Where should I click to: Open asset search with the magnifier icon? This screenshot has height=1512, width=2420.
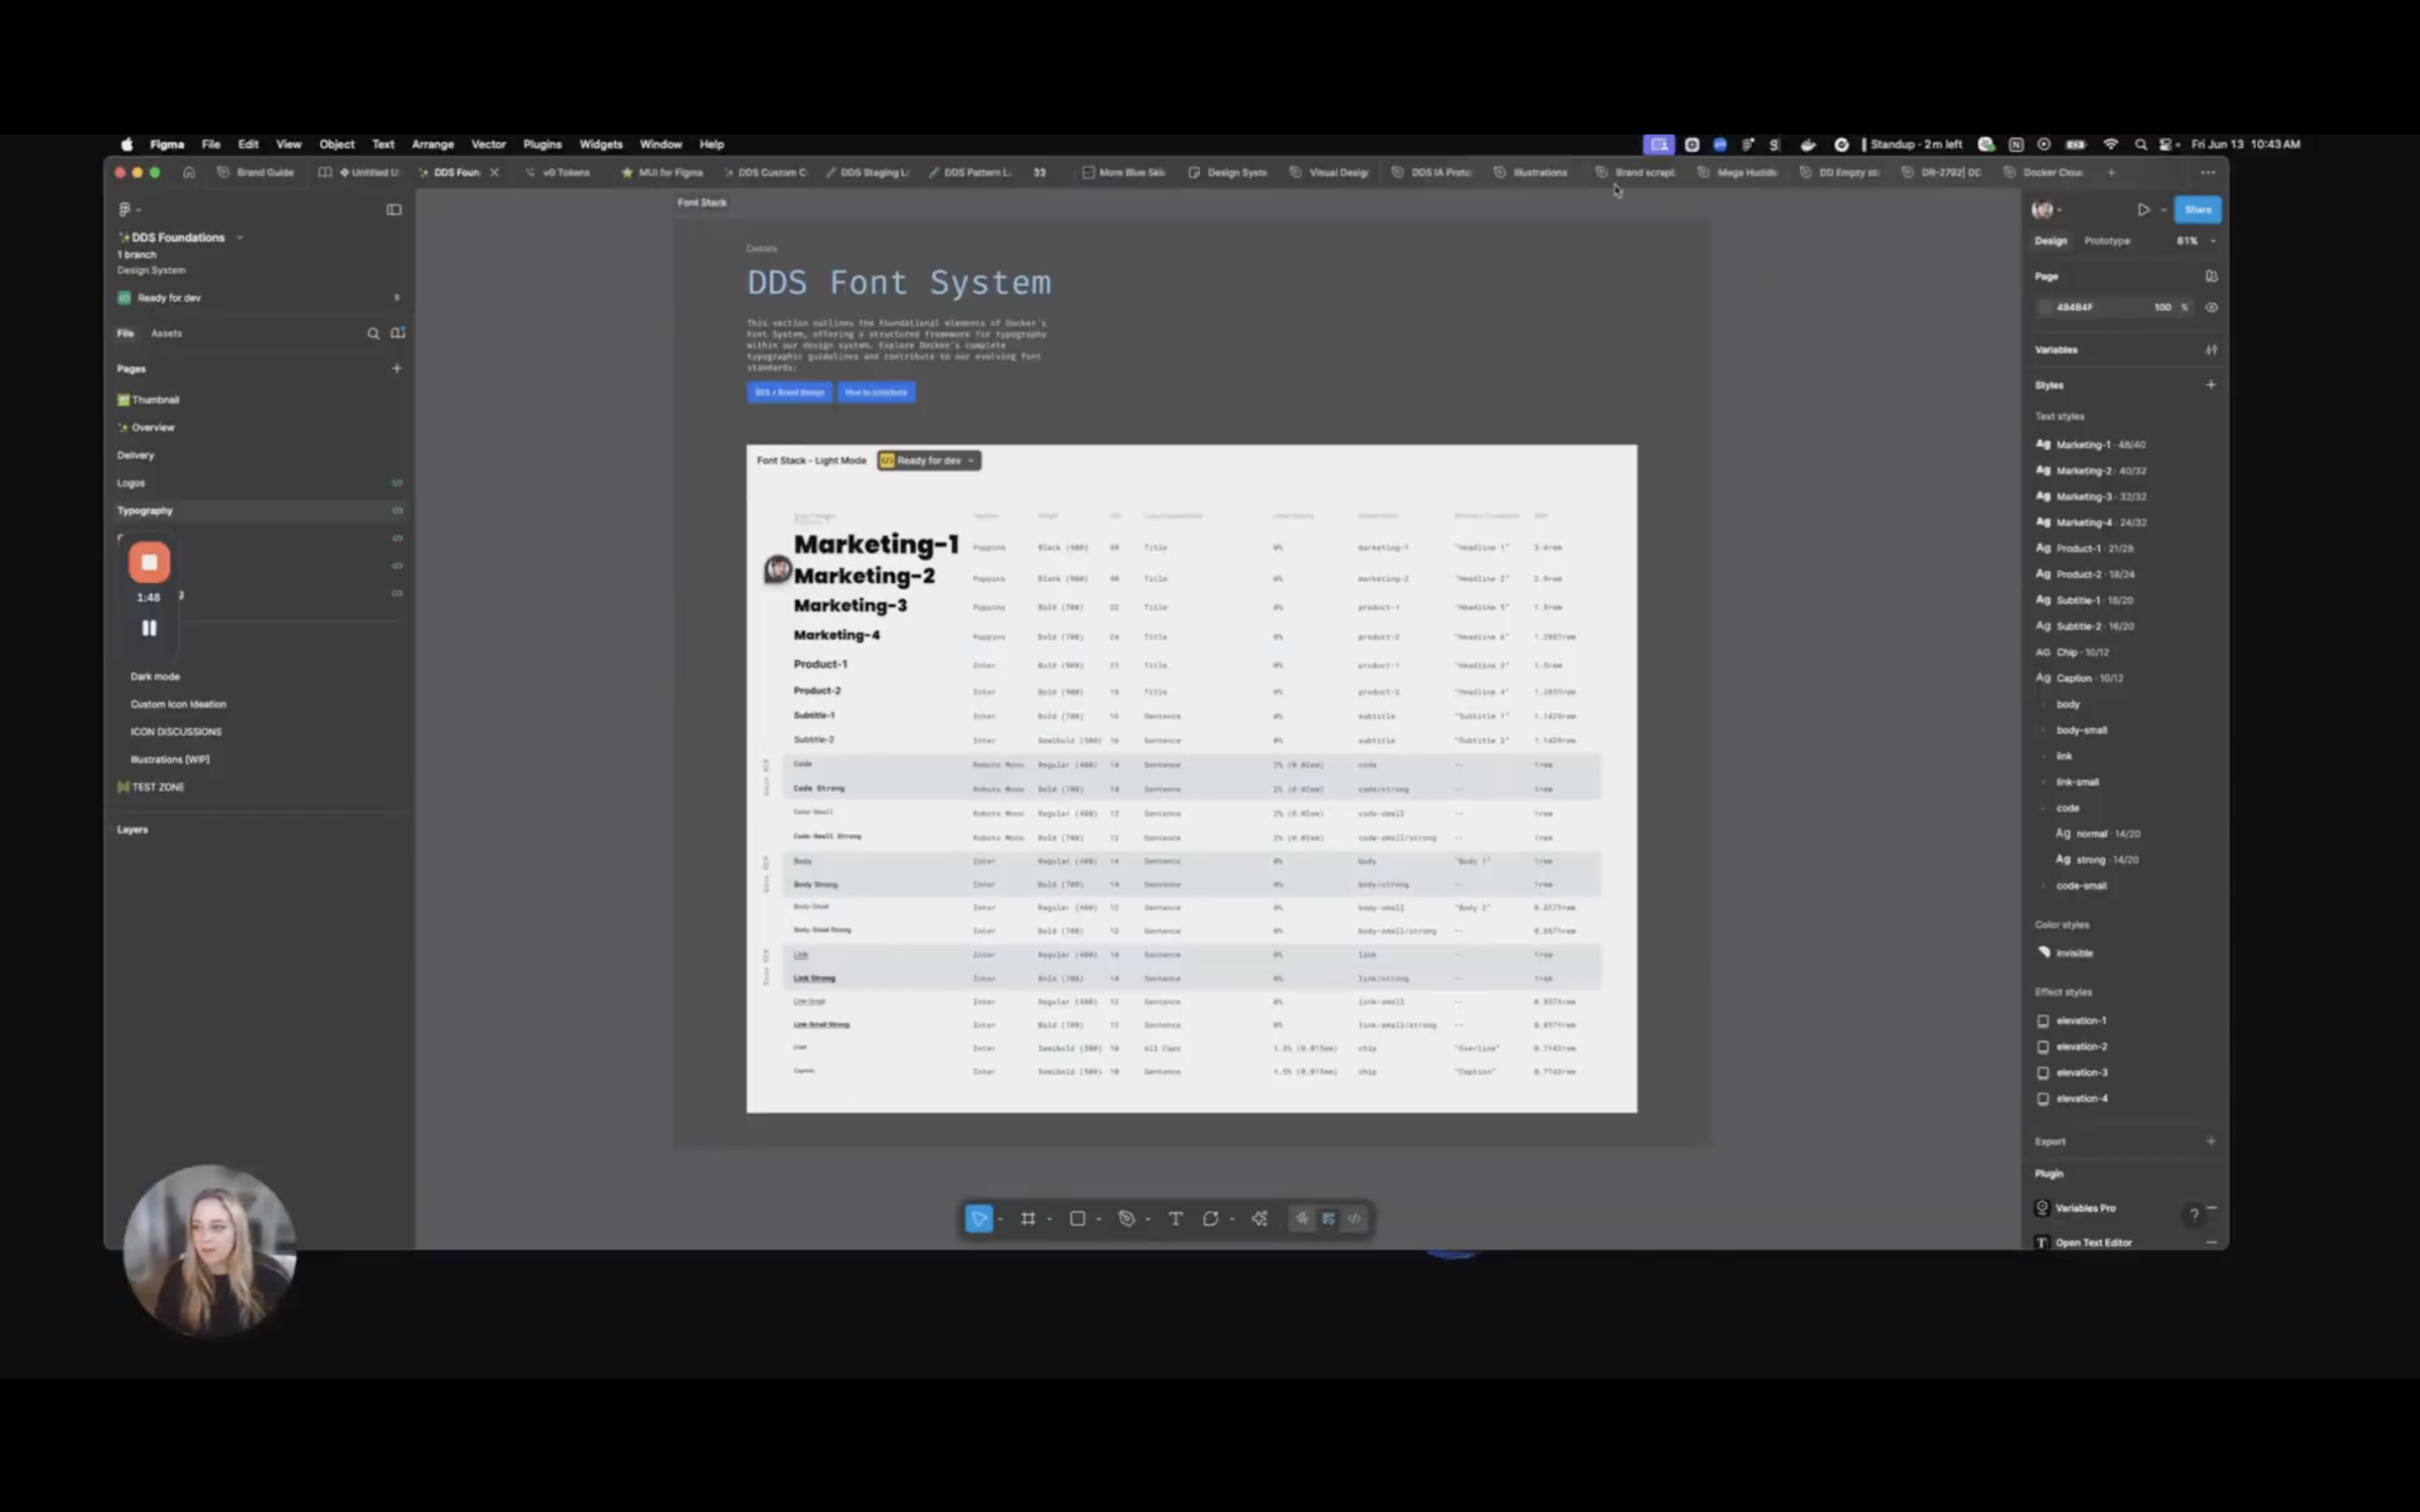tap(373, 333)
